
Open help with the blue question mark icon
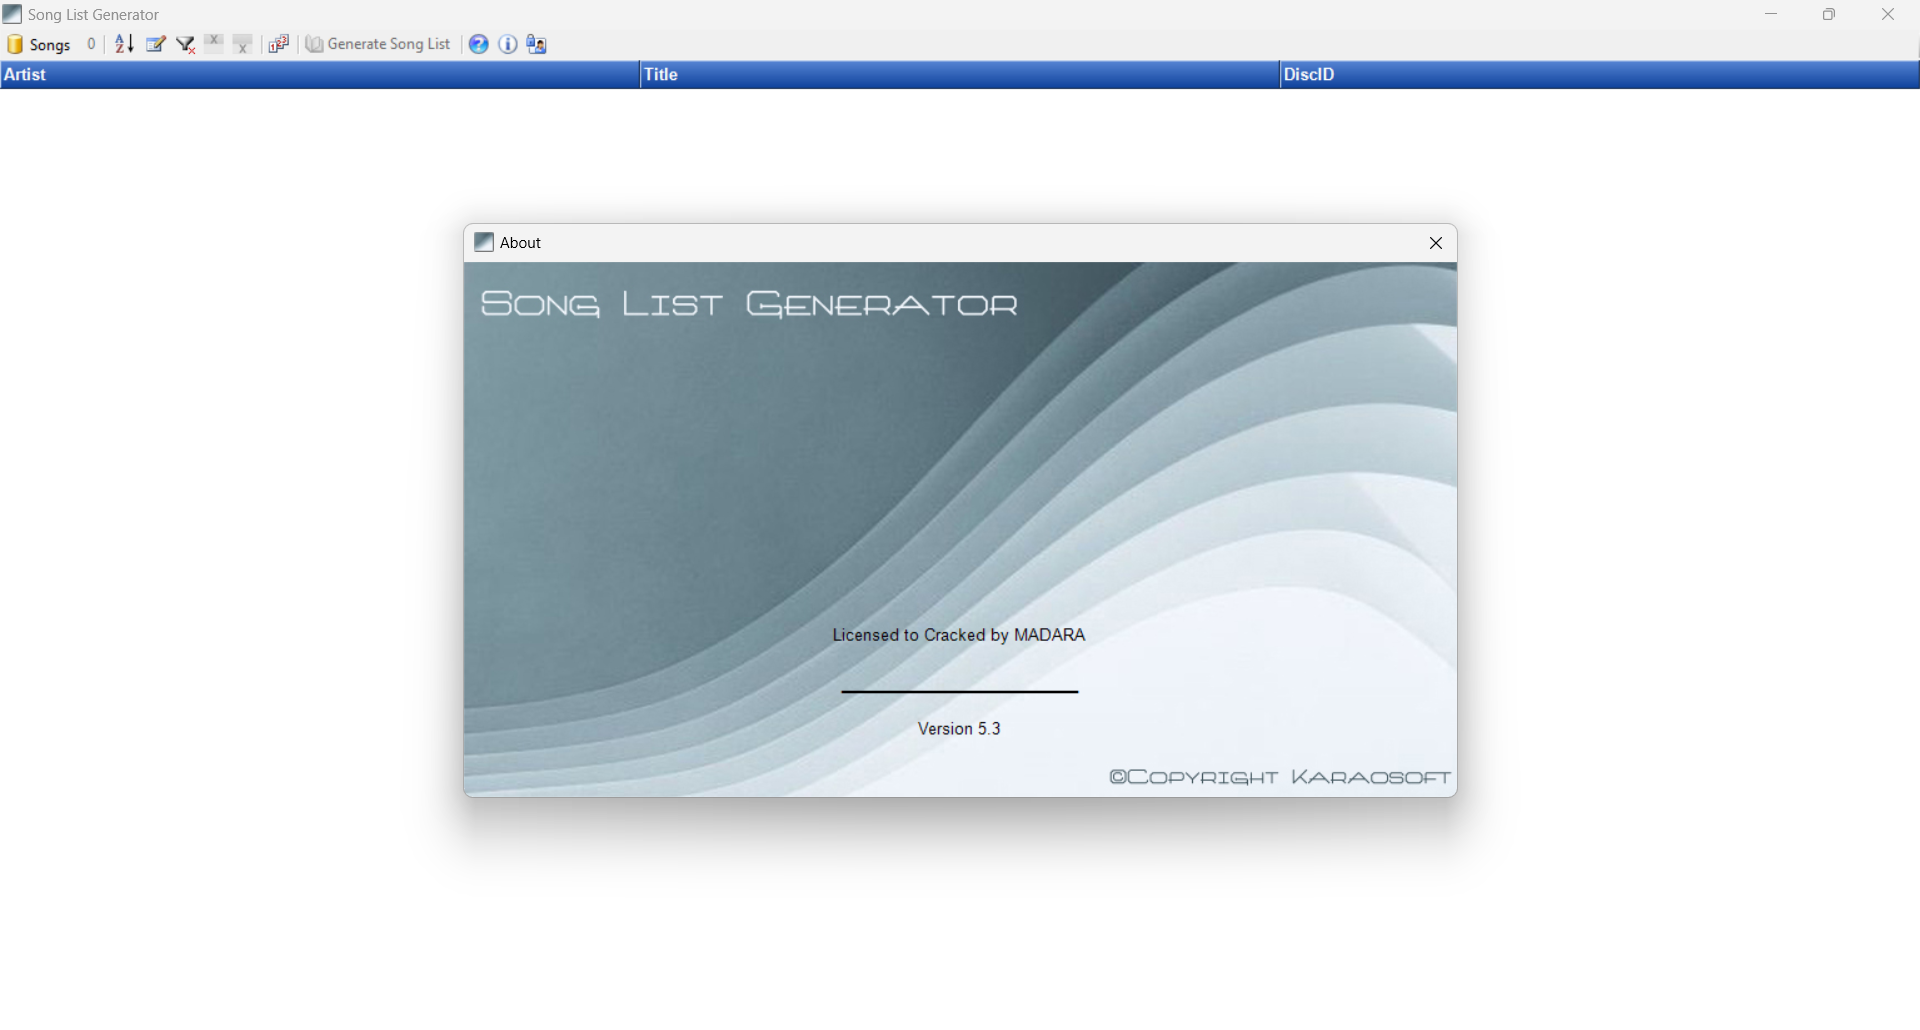click(479, 44)
